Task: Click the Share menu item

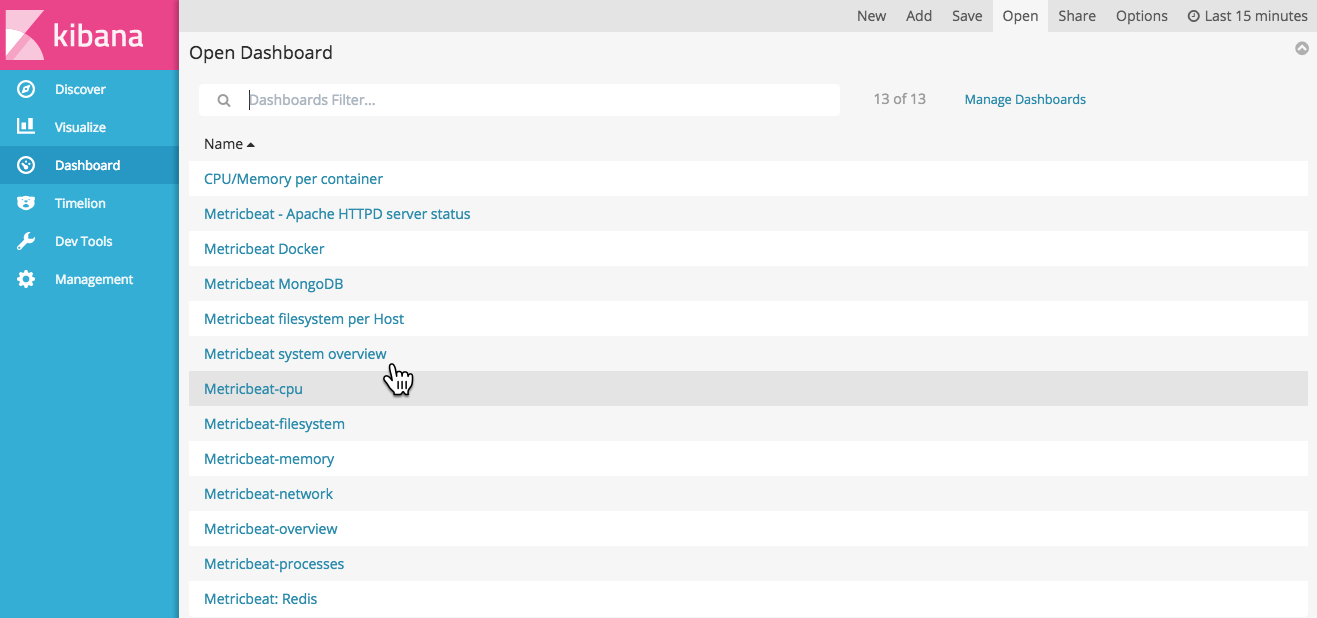Action: click(x=1077, y=16)
